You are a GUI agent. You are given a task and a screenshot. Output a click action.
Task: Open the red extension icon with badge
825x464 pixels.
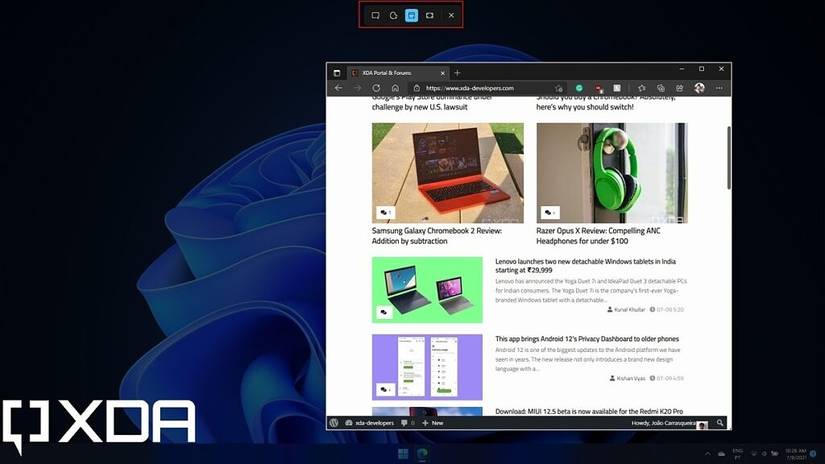click(598, 88)
